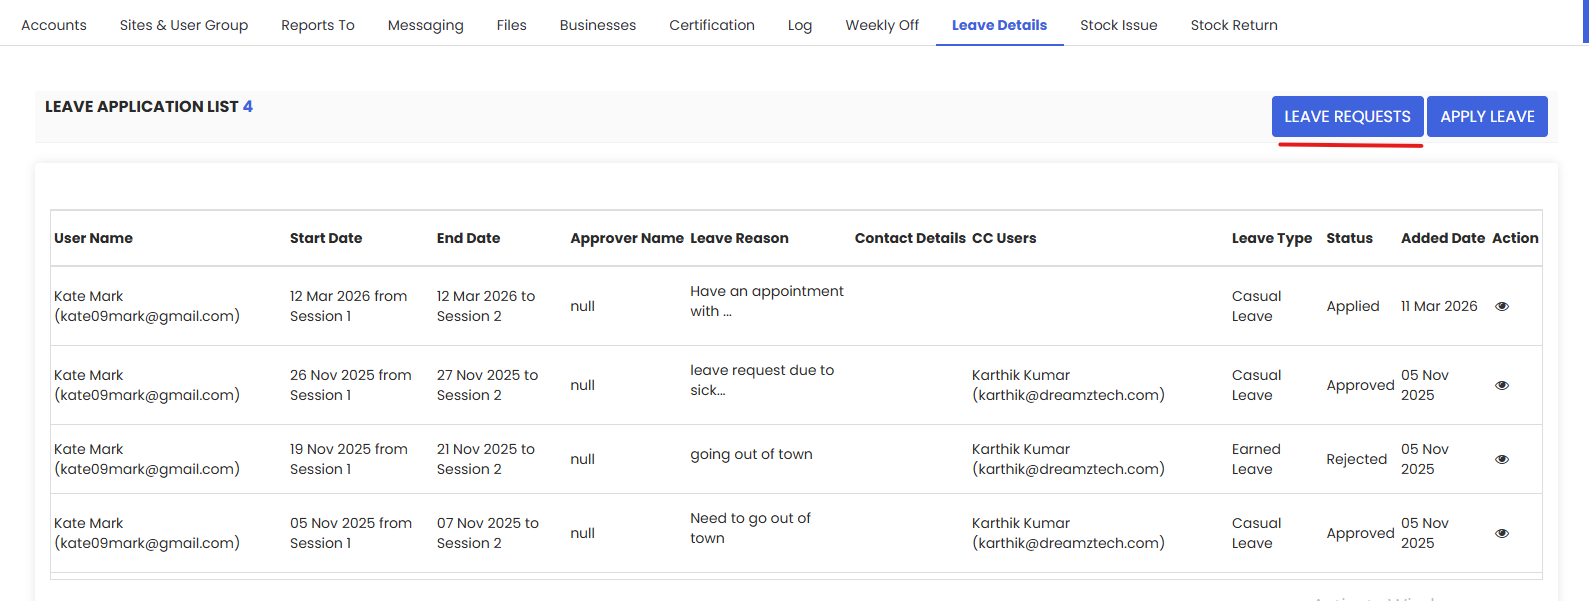Viewport: 1589px width, 601px height.
Task: Open the Files tab
Action: (x=511, y=25)
